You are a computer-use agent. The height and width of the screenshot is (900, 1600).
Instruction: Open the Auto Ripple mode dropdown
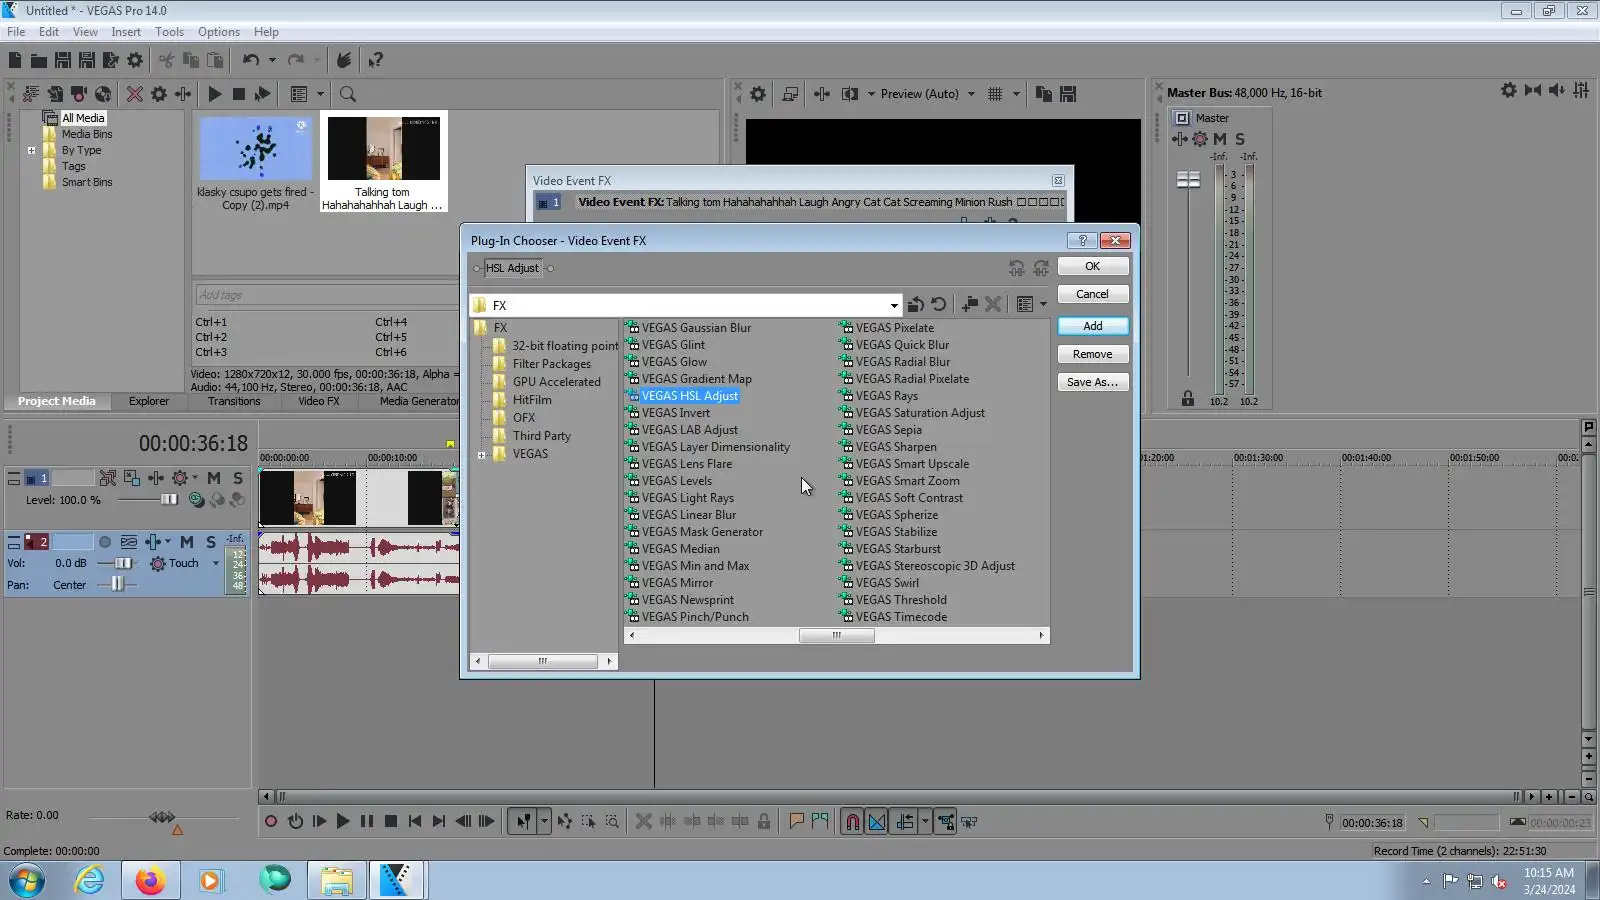[x=925, y=822]
